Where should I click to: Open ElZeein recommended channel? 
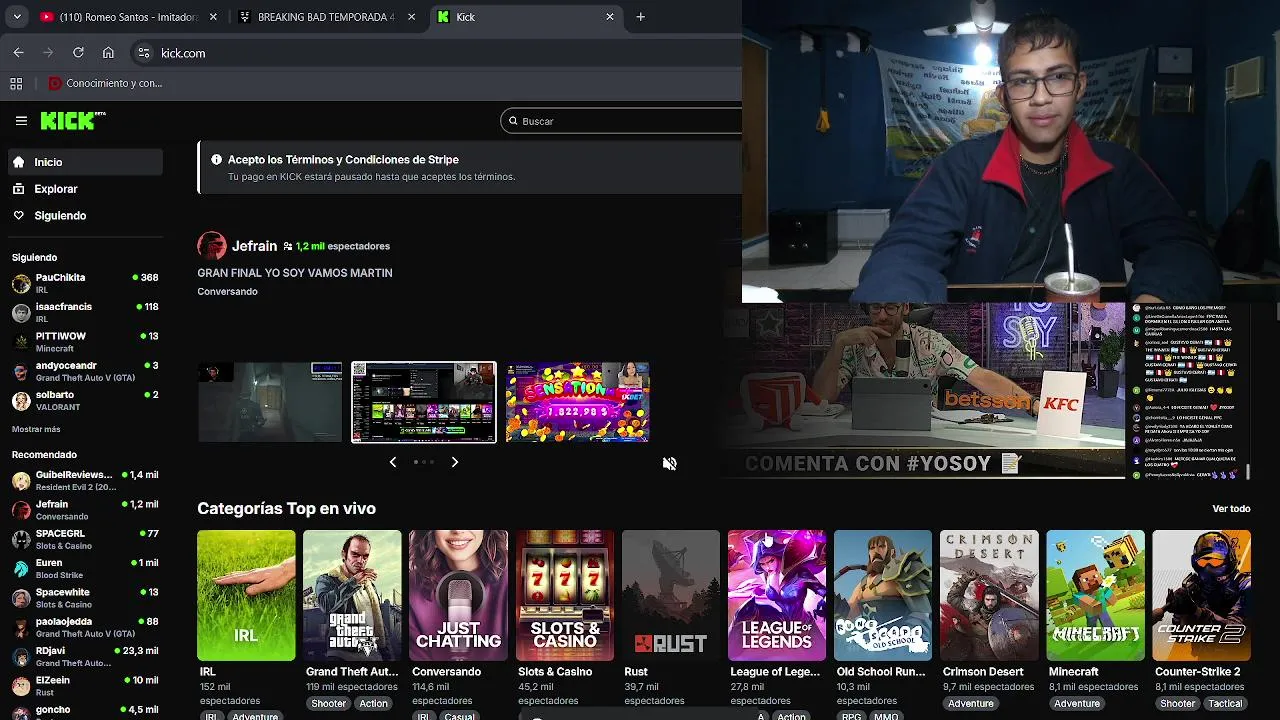click(85, 685)
